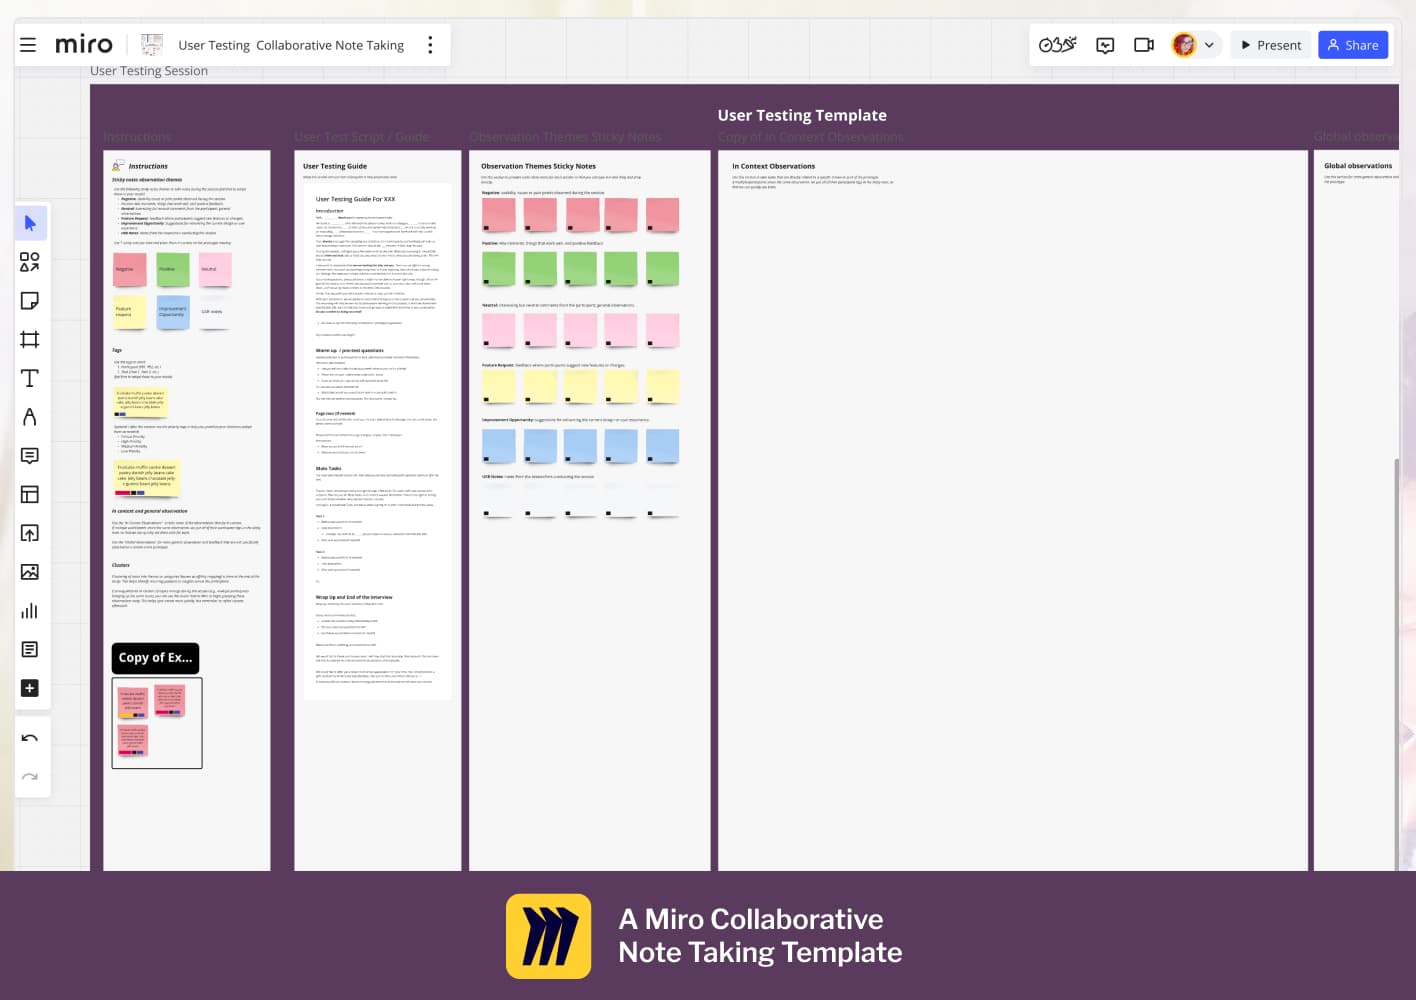Click the 'User Testing Session' frame title
1416x1000 pixels.
[149, 71]
